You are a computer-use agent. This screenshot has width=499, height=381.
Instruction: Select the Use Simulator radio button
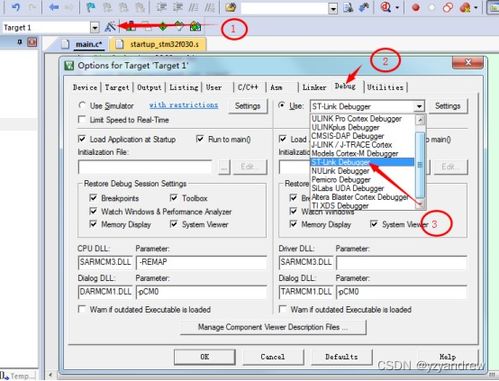click(x=82, y=106)
